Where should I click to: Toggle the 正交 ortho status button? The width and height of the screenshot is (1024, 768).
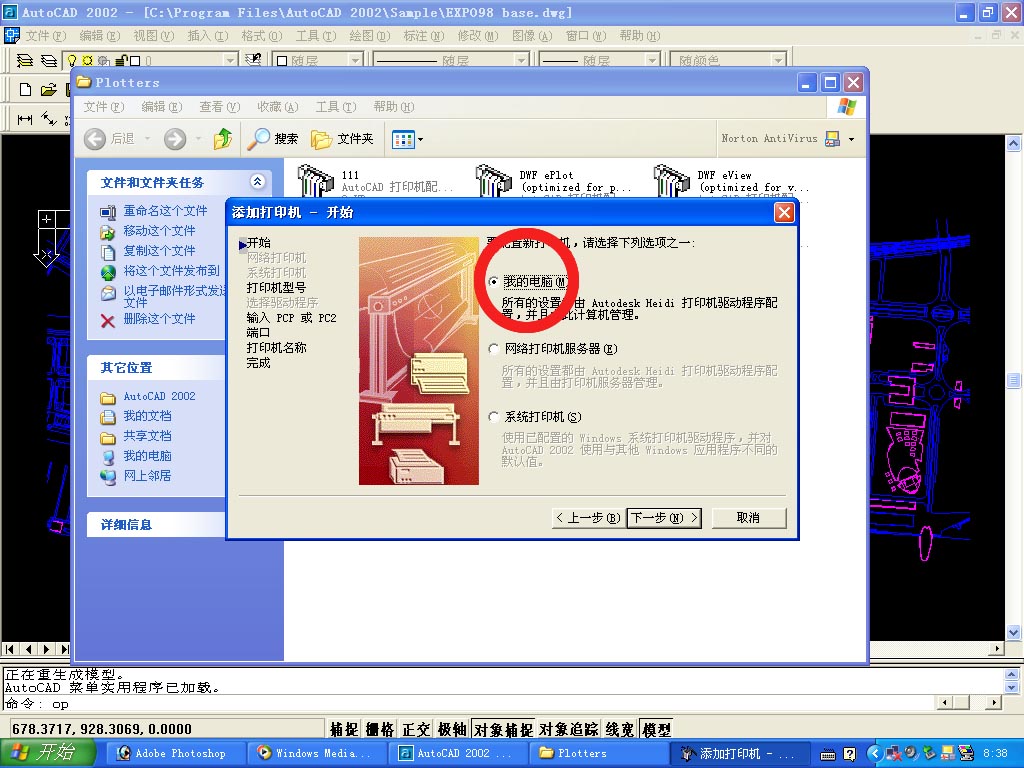click(416, 729)
